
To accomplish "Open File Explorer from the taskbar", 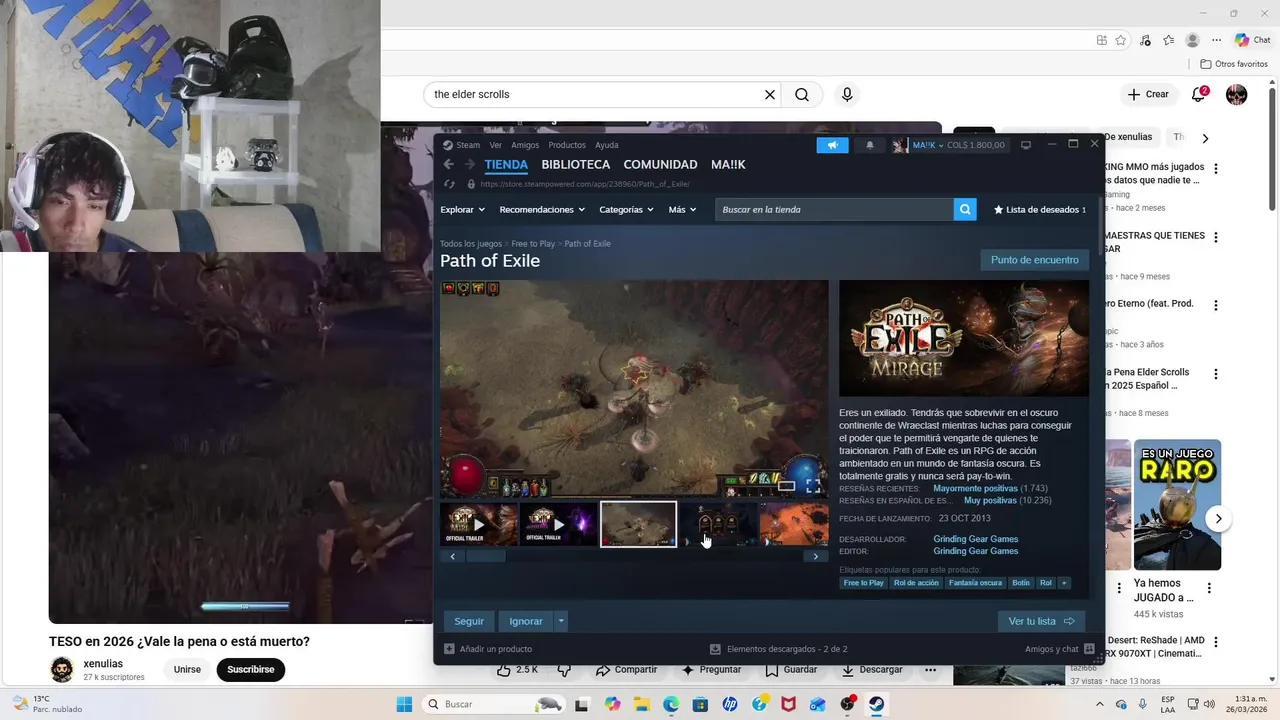I will pyautogui.click(x=642, y=704).
